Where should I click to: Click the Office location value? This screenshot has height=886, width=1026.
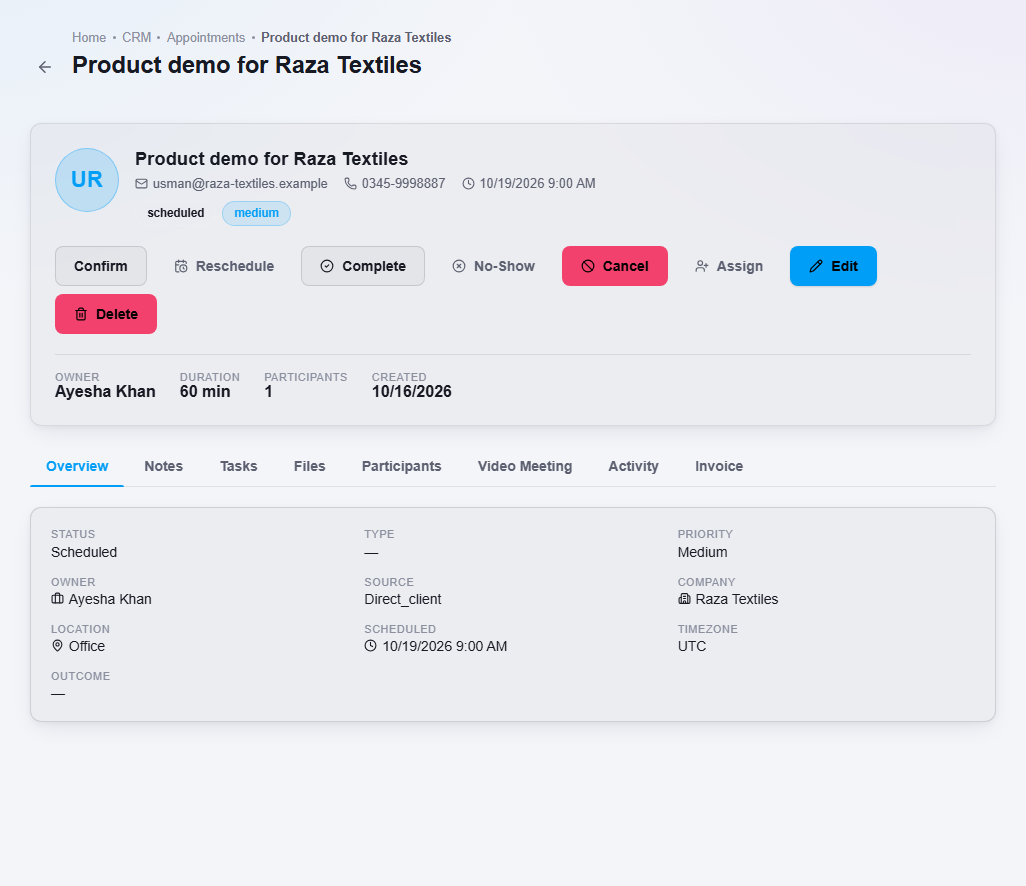click(x=87, y=647)
